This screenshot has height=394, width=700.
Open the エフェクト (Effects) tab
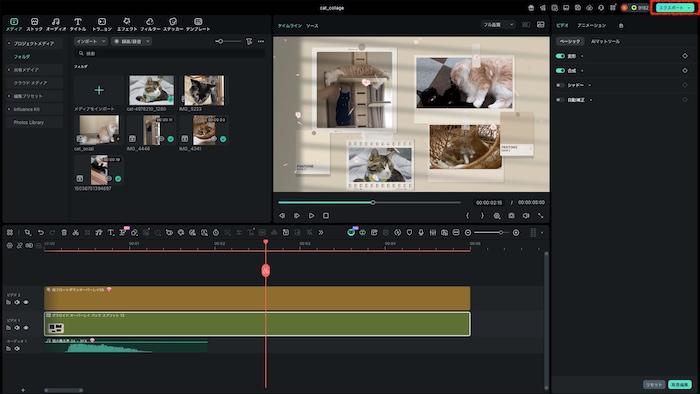(127, 24)
